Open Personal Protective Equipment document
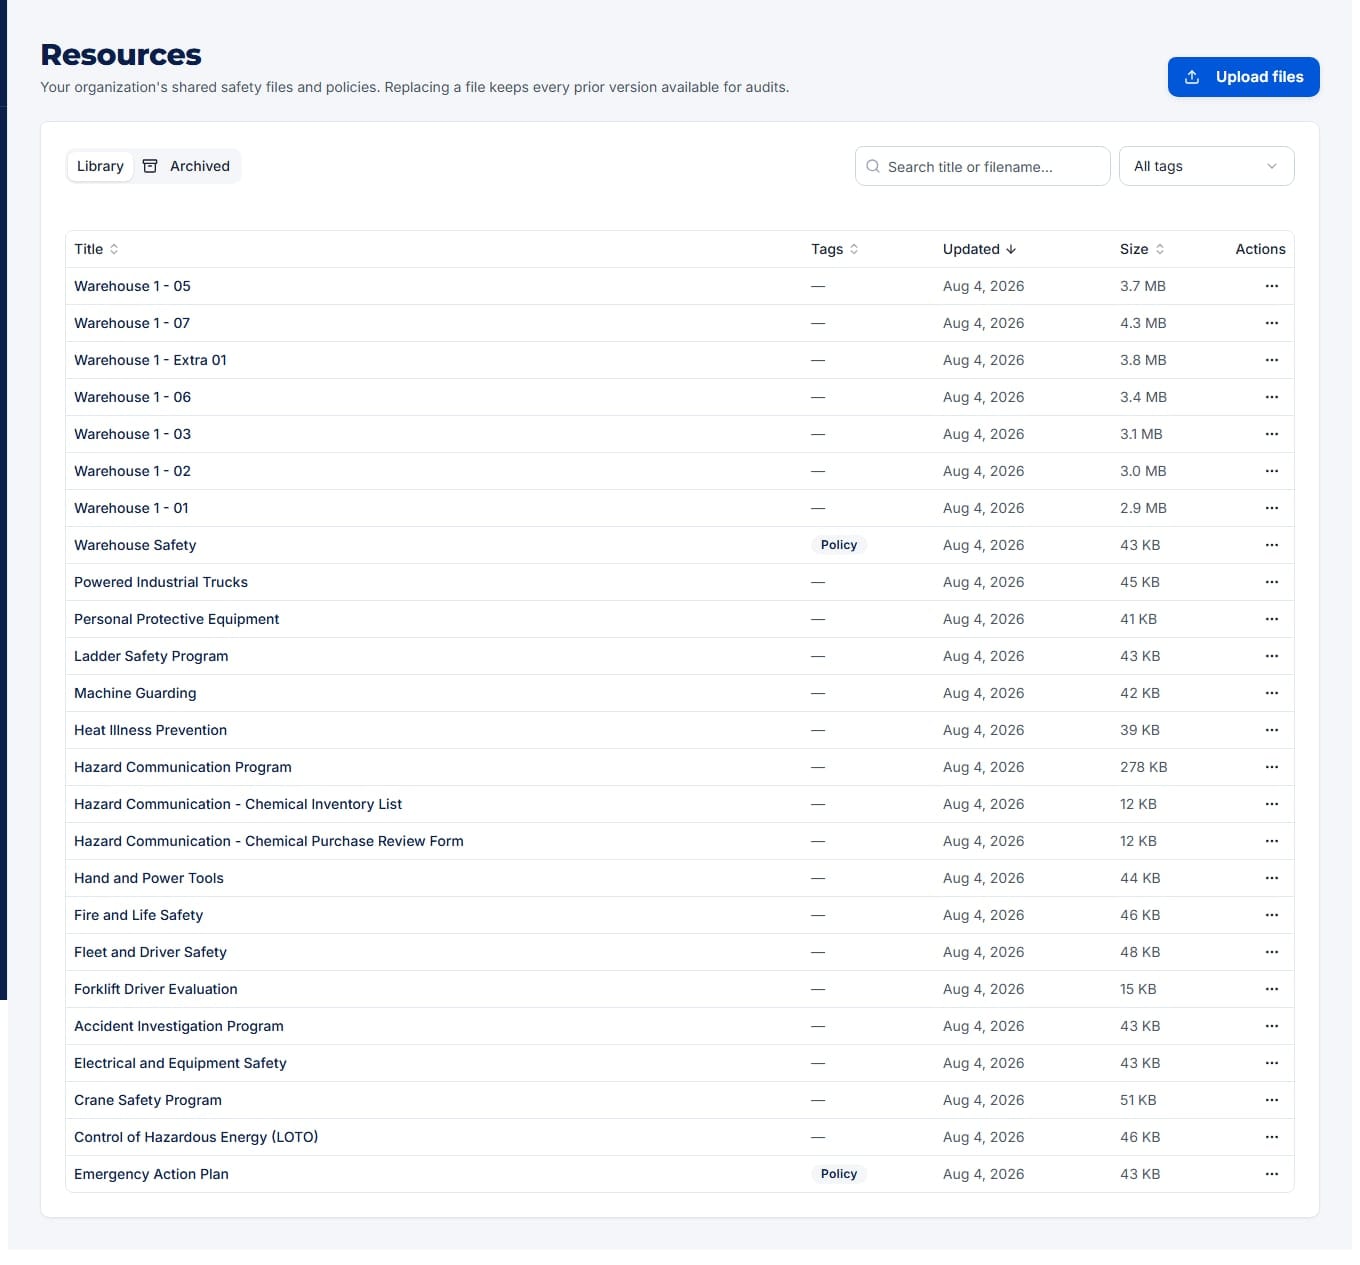Viewport: 1360px width, 1265px height. (176, 619)
